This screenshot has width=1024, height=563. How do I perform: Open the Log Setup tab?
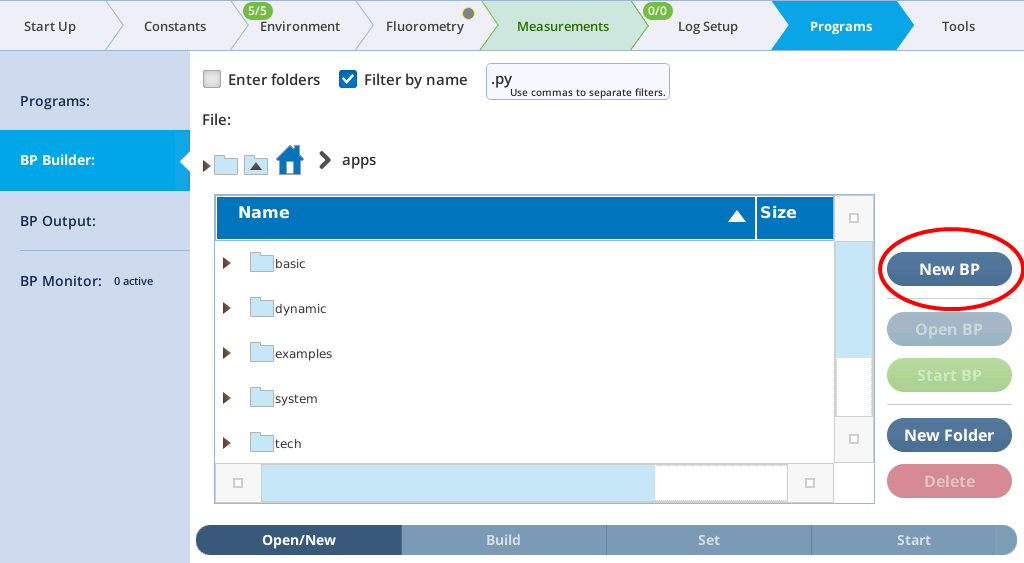click(x=707, y=26)
